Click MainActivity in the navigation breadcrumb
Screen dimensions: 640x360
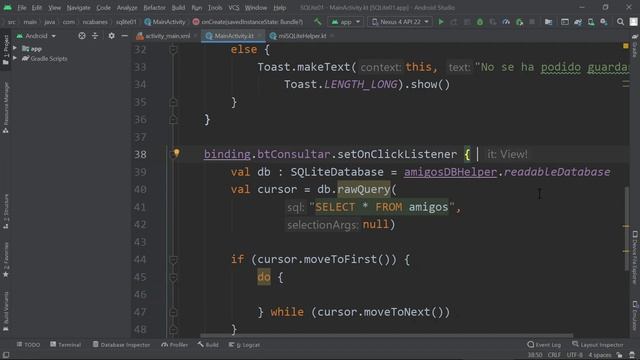coord(165,22)
